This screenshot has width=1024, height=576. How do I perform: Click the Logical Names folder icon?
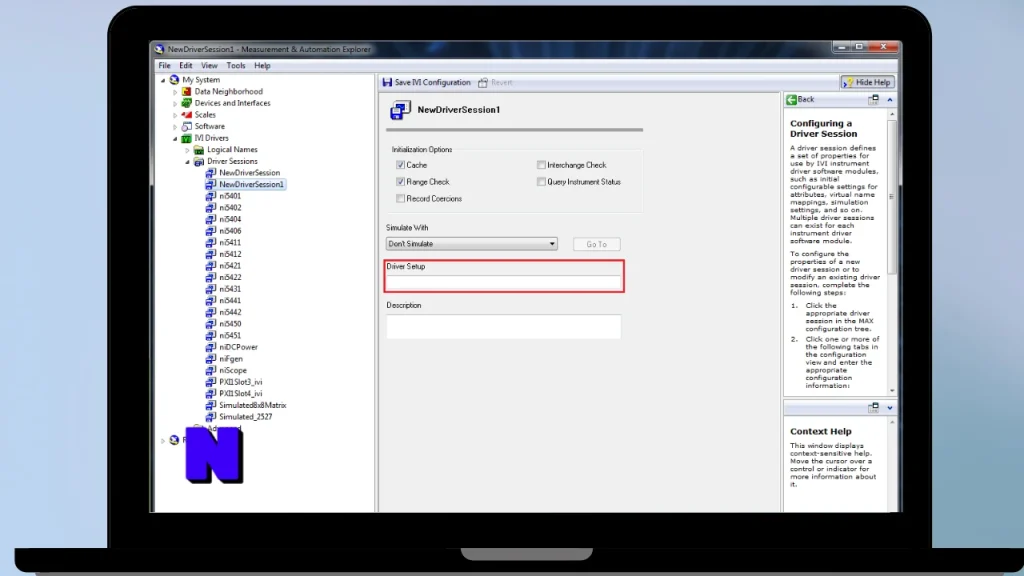pyautogui.click(x=199, y=150)
